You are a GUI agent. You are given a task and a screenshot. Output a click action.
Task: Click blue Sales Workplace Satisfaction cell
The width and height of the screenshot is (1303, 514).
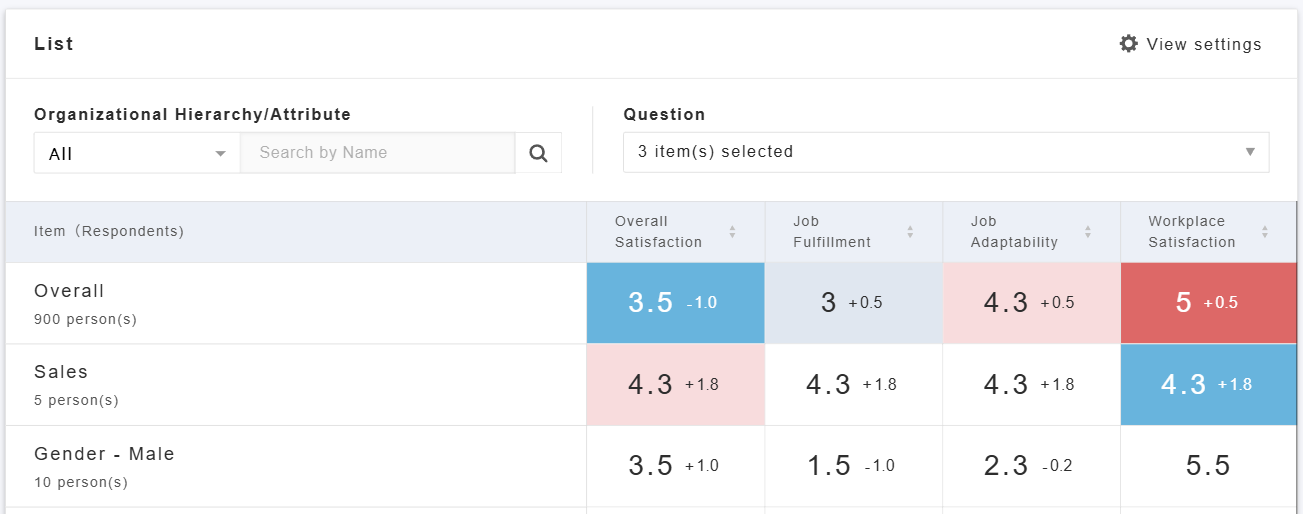click(x=1208, y=385)
